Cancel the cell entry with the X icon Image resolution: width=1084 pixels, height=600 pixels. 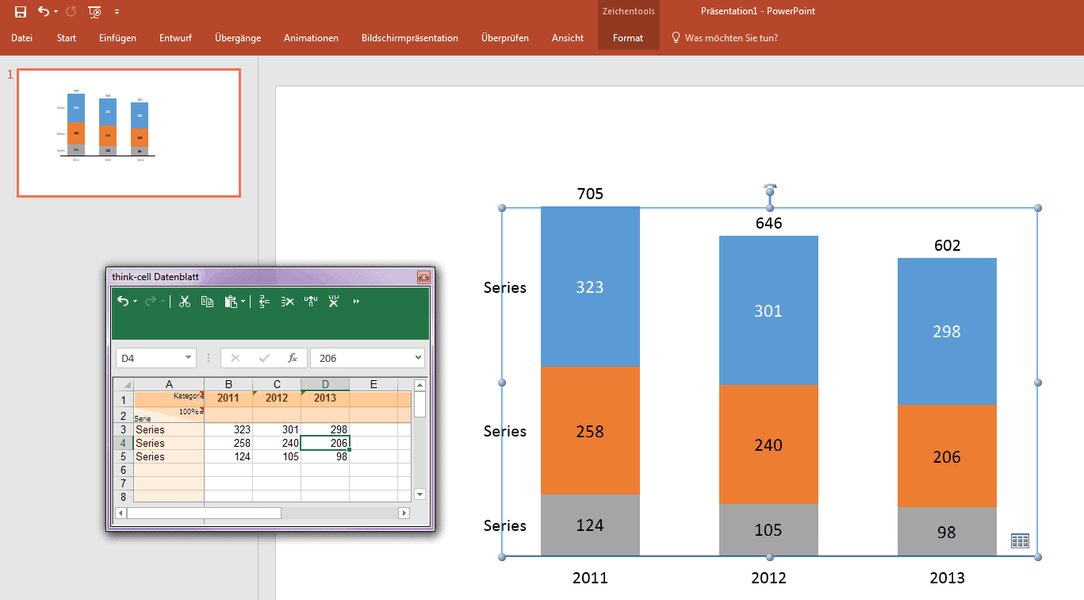(235, 357)
